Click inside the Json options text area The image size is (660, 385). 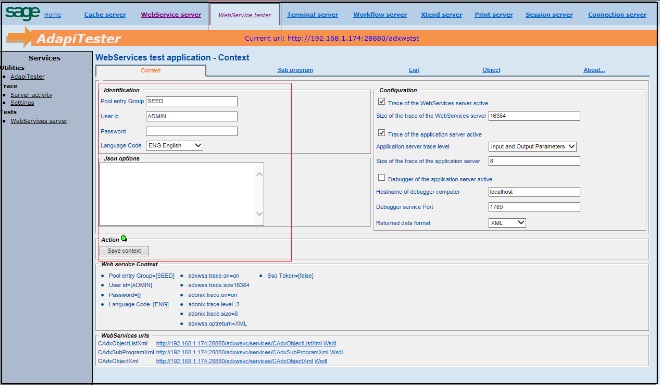pos(178,194)
